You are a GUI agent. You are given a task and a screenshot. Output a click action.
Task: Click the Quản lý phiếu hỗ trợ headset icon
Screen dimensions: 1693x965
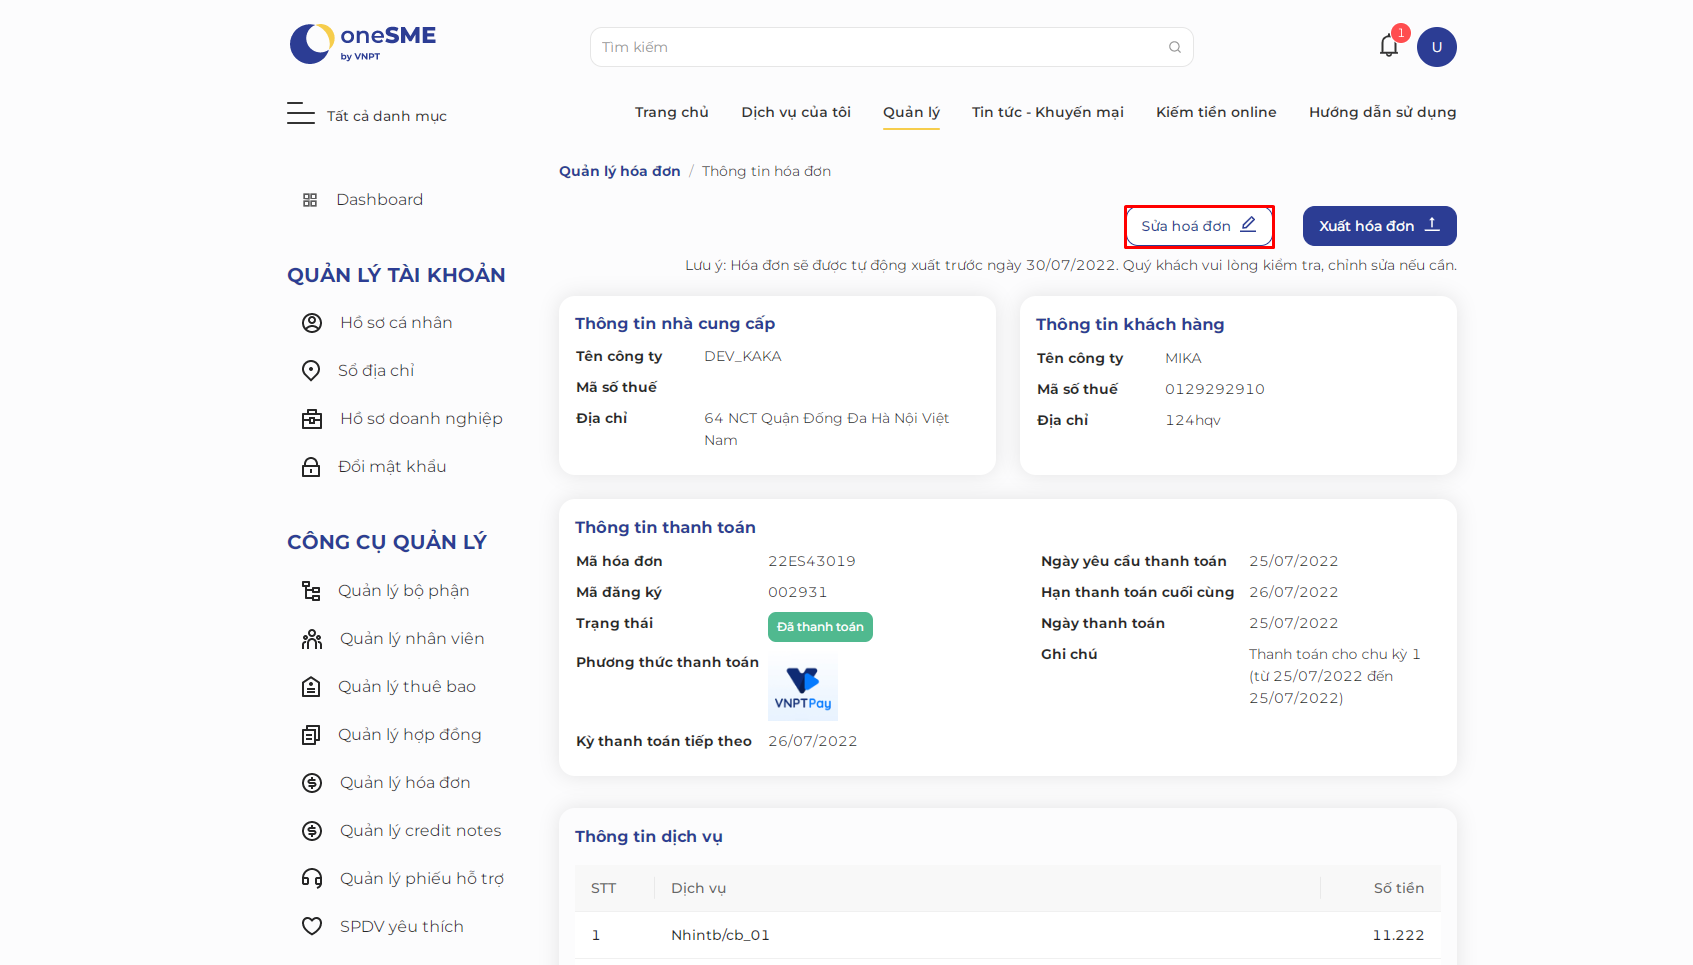[312, 879]
